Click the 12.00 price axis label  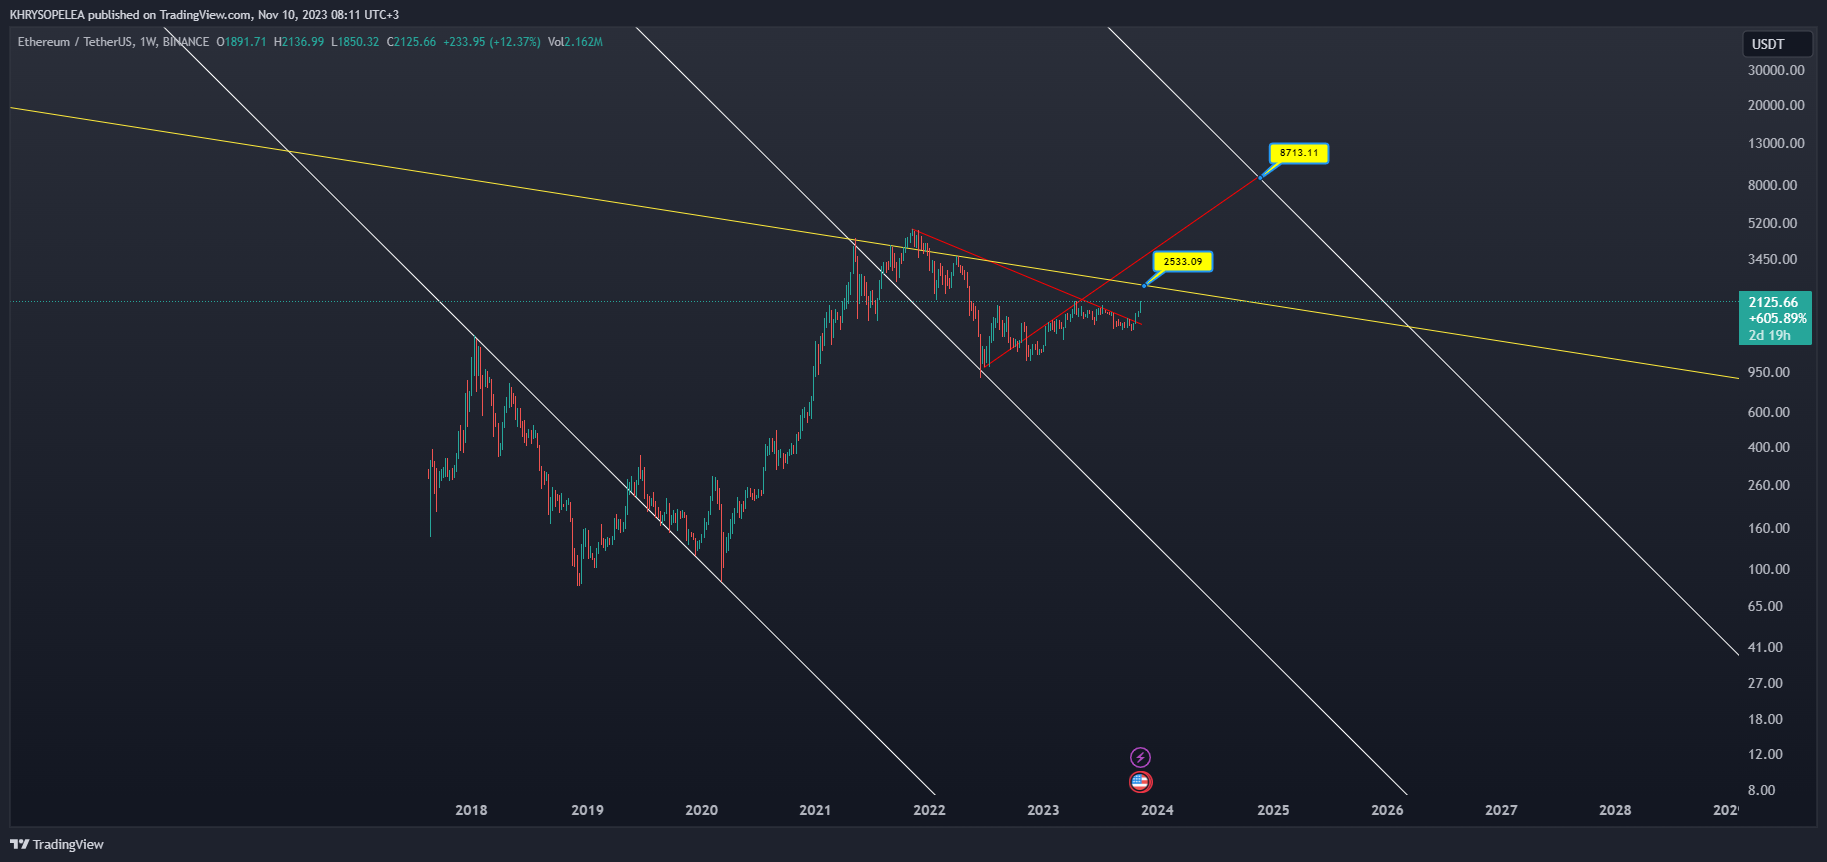1765,754
